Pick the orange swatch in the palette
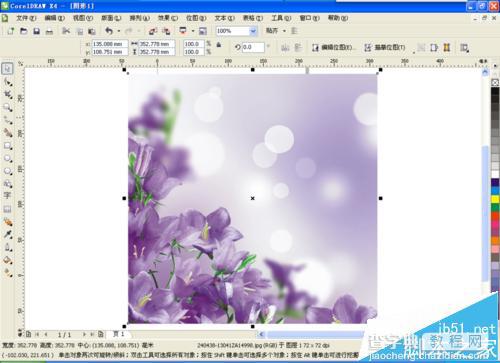This screenshot has width=500, height=363. (495, 241)
